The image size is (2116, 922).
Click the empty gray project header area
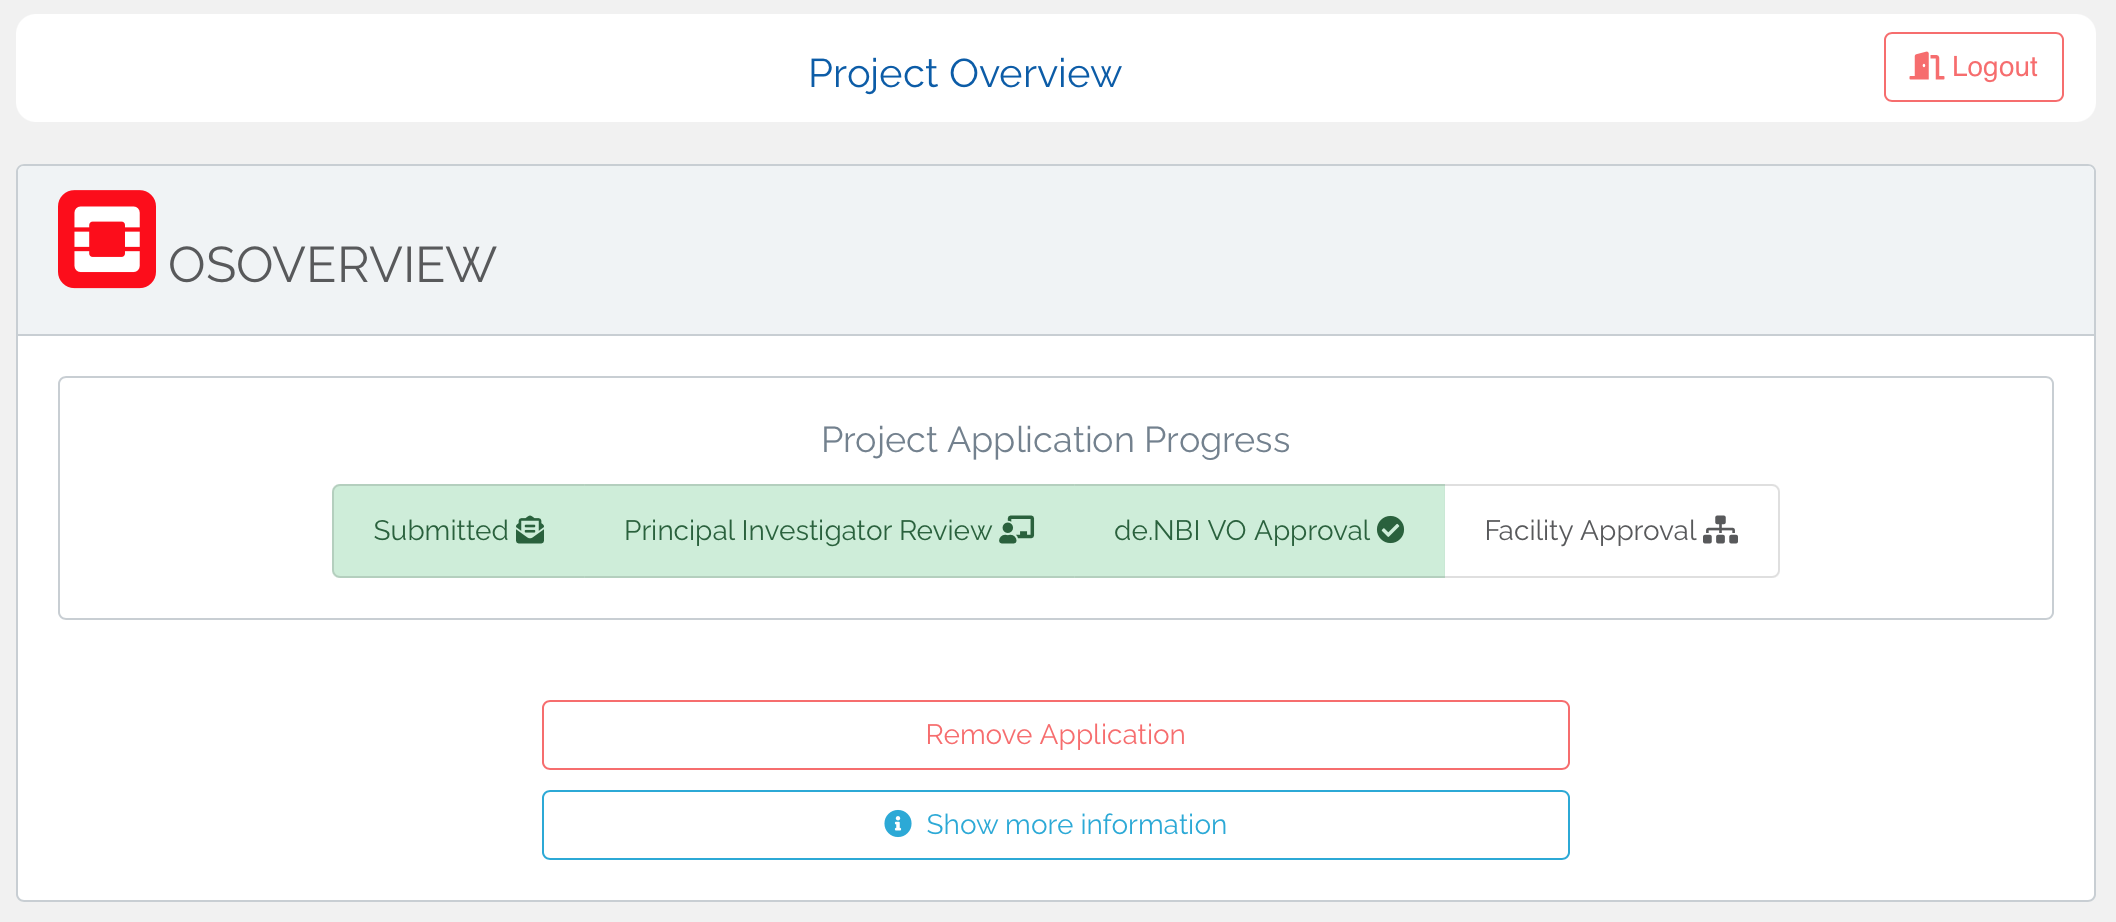pos(1300,250)
